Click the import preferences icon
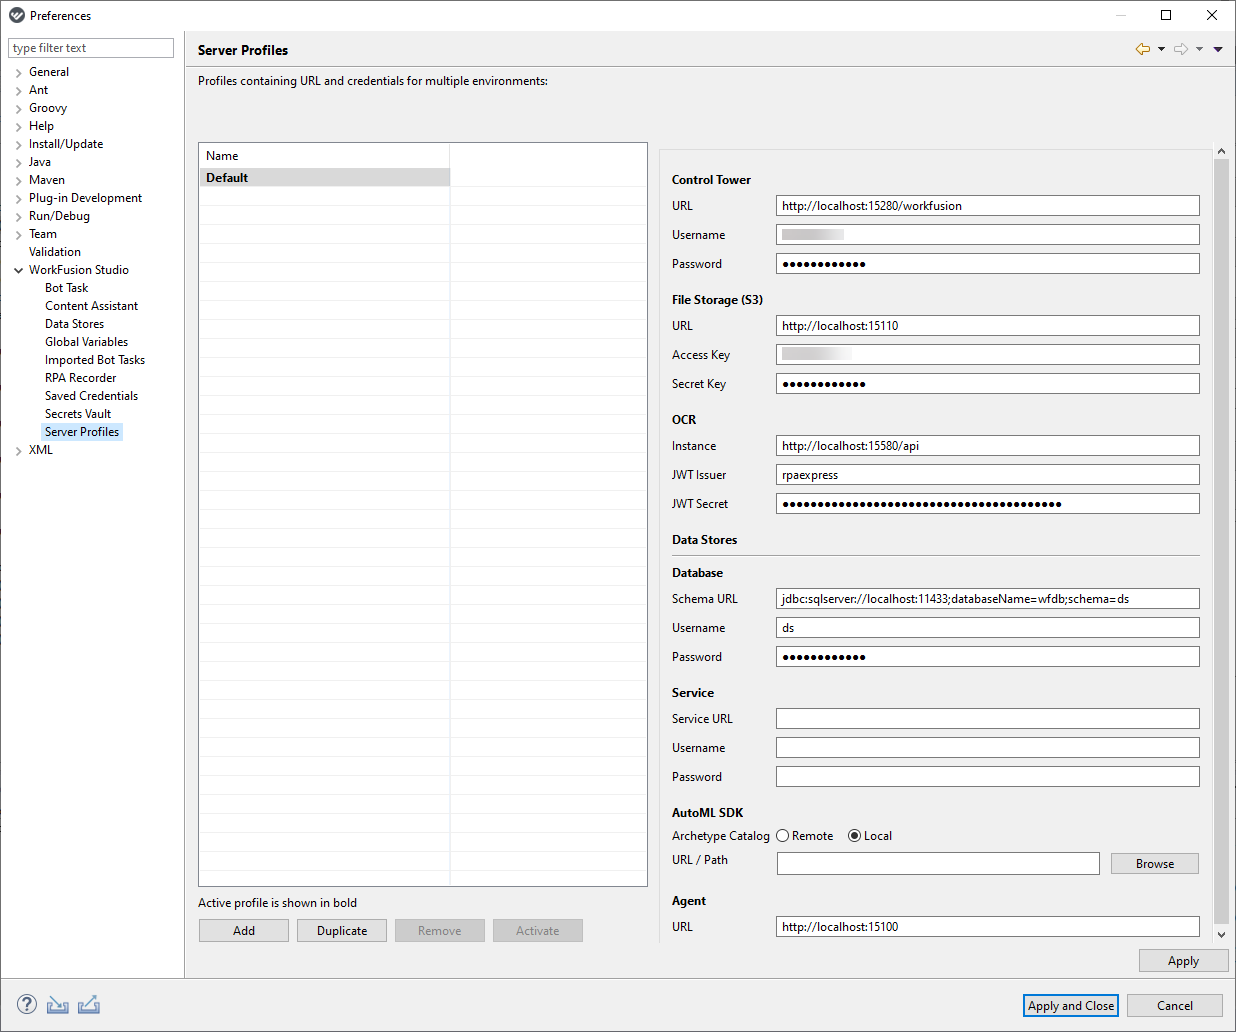The image size is (1236, 1032). [x=58, y=1004]
